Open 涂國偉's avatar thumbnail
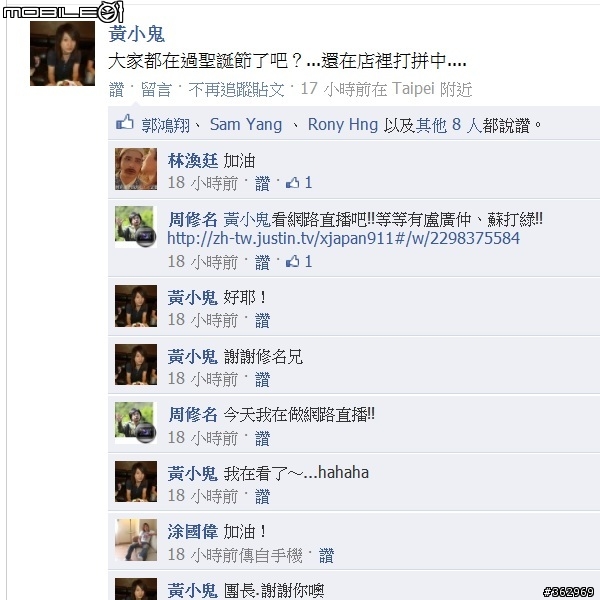Image resolution: width=600 pixels, height=600 pixels. point(136,540)
